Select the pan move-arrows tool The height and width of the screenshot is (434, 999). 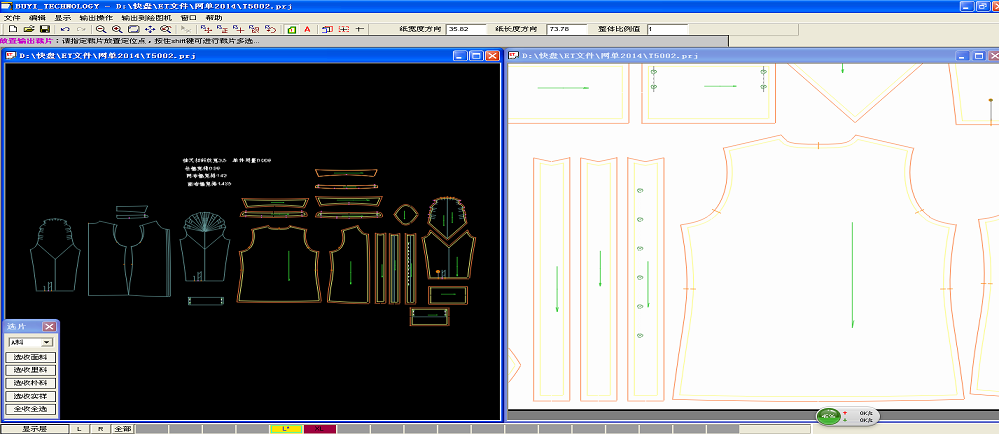[x=150, y=29]
